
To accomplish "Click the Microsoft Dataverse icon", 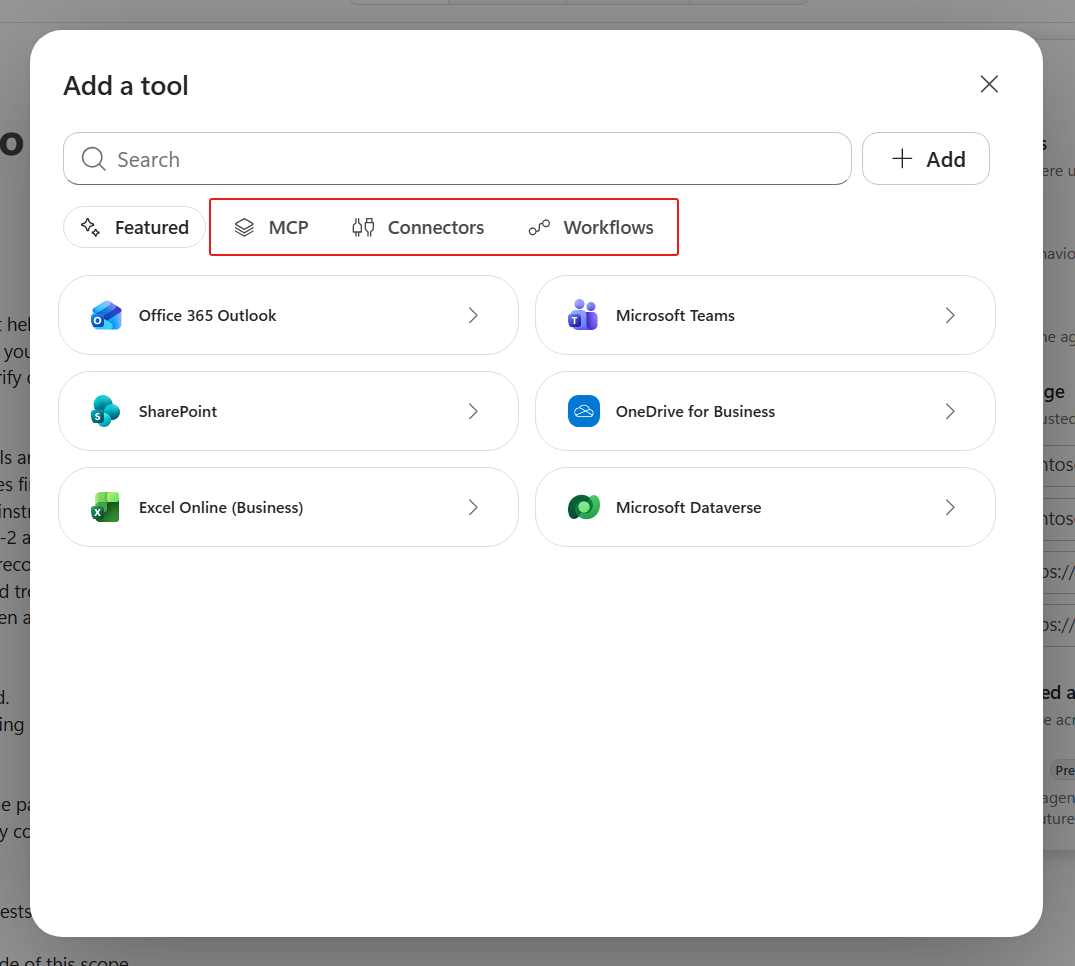I will pyautogui.click(x=583, y=507).
